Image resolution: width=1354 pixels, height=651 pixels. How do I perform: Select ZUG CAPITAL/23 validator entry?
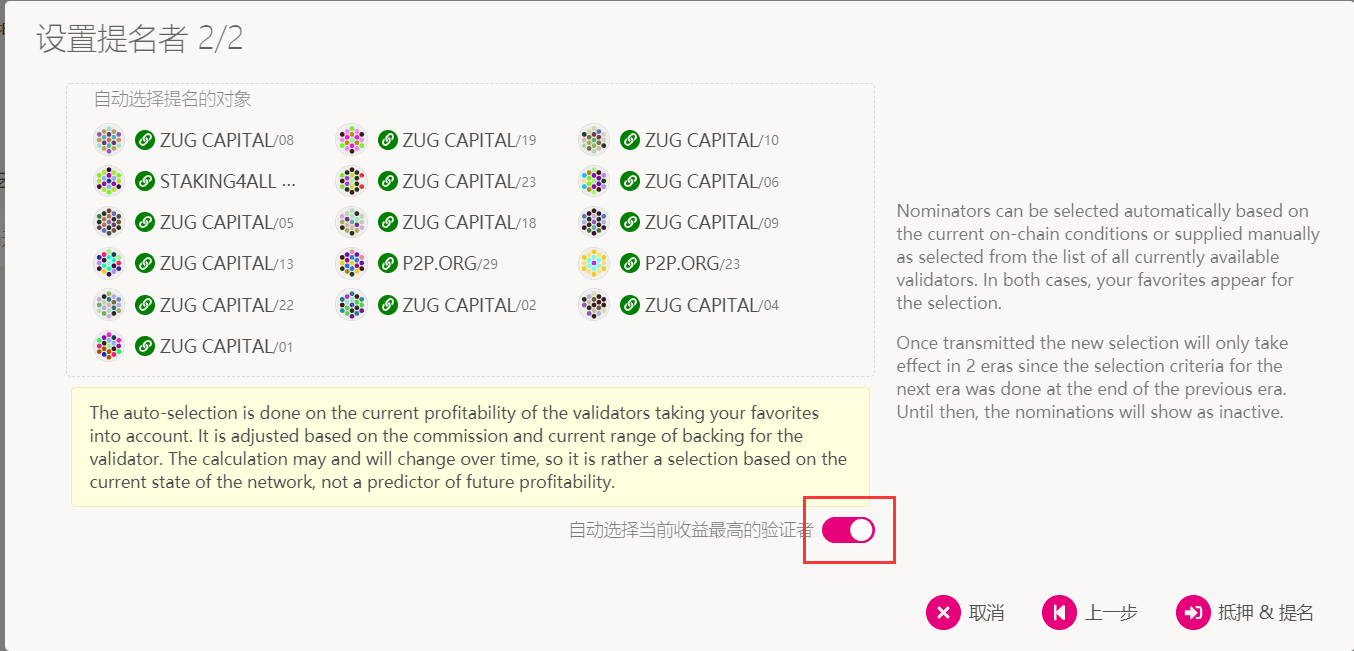tap(470, 181)
